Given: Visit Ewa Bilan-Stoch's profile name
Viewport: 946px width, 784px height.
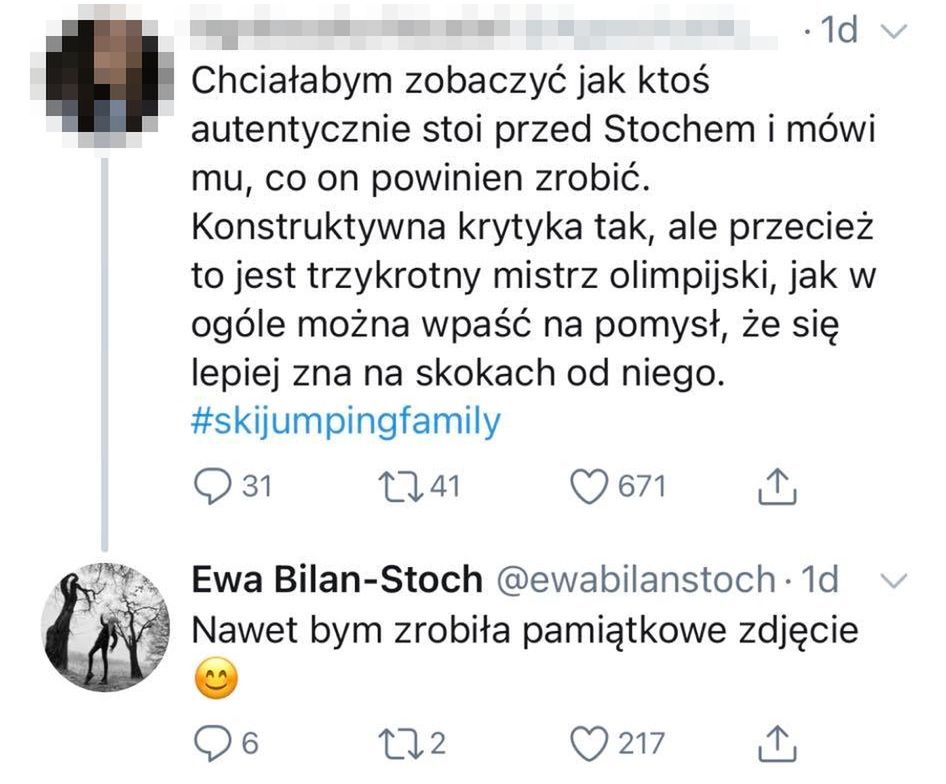Looking at the screenshot, I should click(x=336, y=579).
